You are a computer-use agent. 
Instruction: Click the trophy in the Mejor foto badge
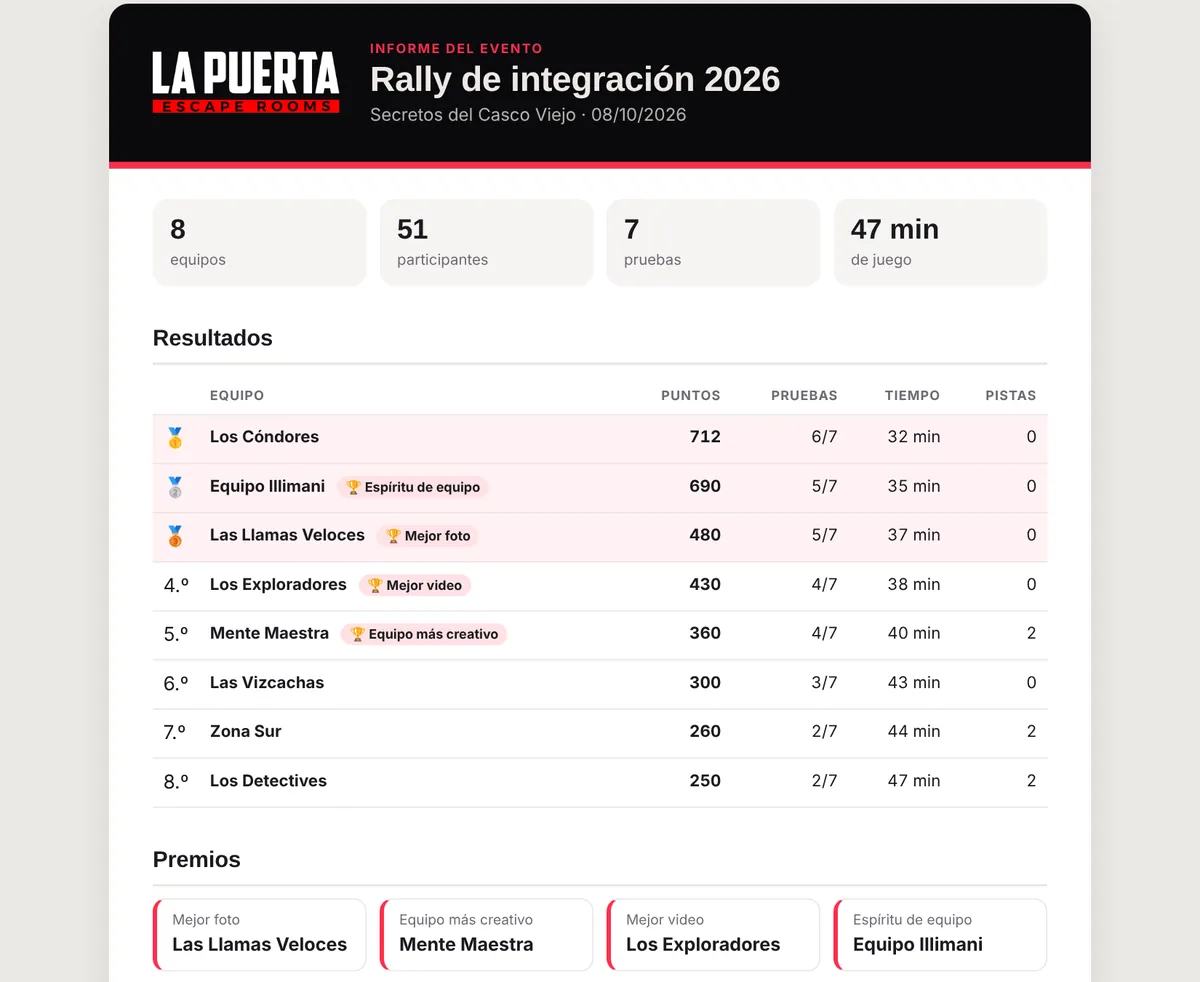point(393,536)
